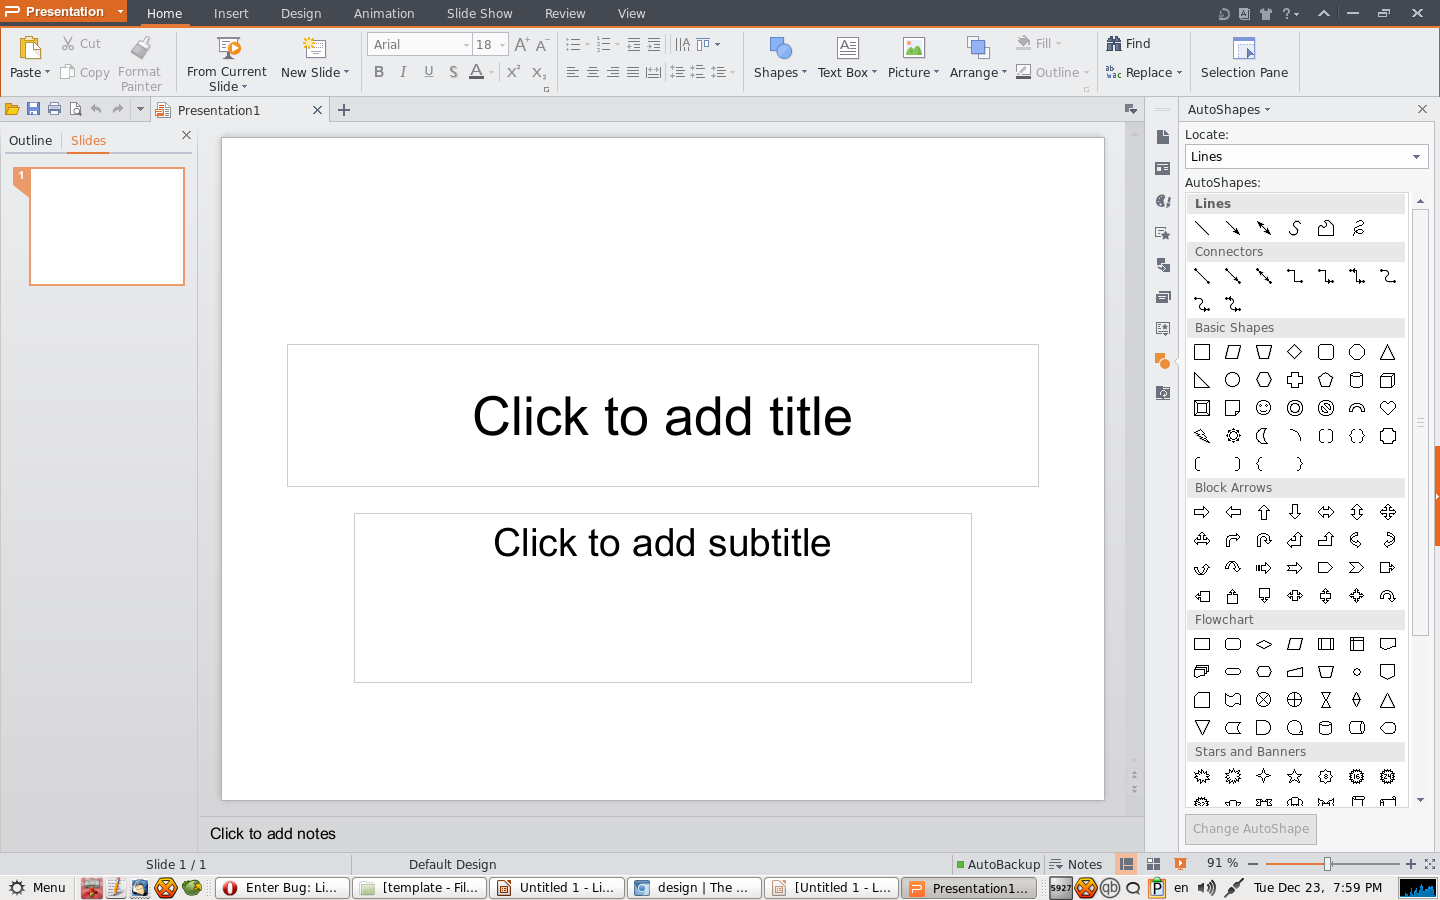Toggle underline formatting
Image resolution: width=1440 pixels, height=900 pixels.
(429, 72)
